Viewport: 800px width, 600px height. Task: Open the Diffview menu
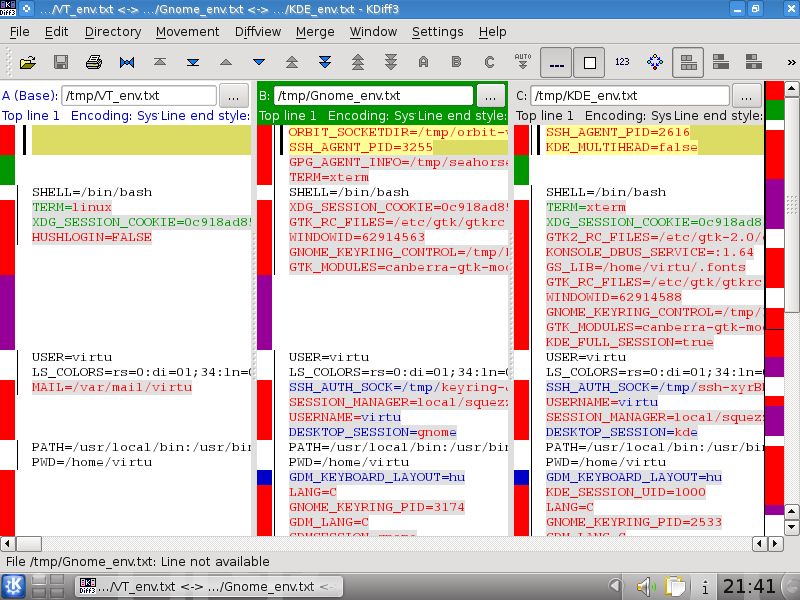[258, 32]
